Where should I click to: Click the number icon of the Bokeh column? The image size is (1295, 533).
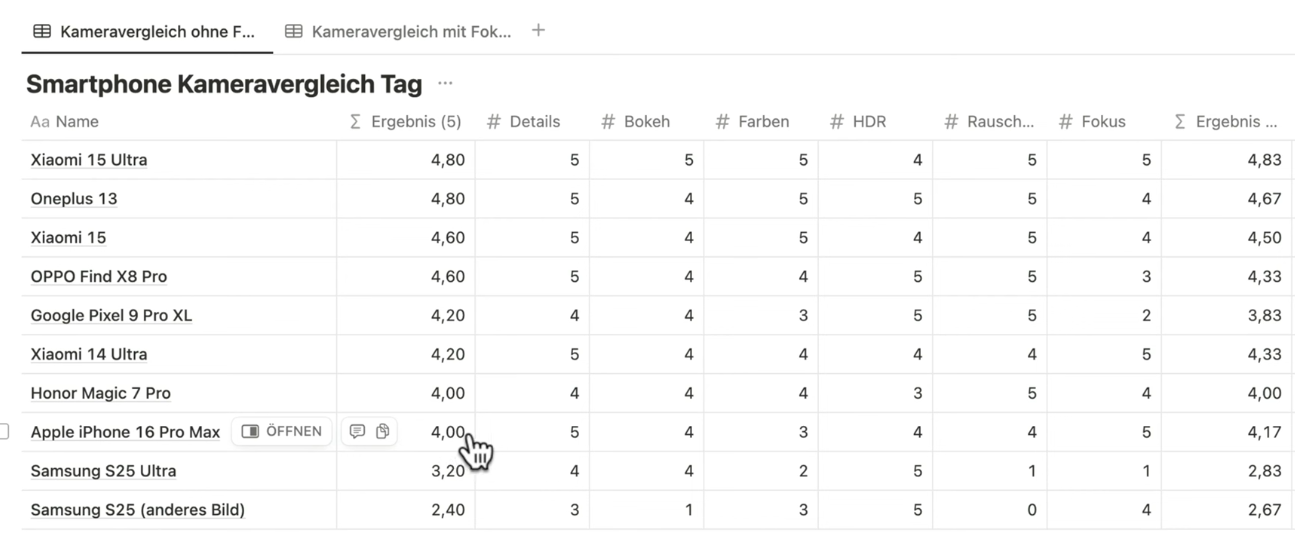607,122
